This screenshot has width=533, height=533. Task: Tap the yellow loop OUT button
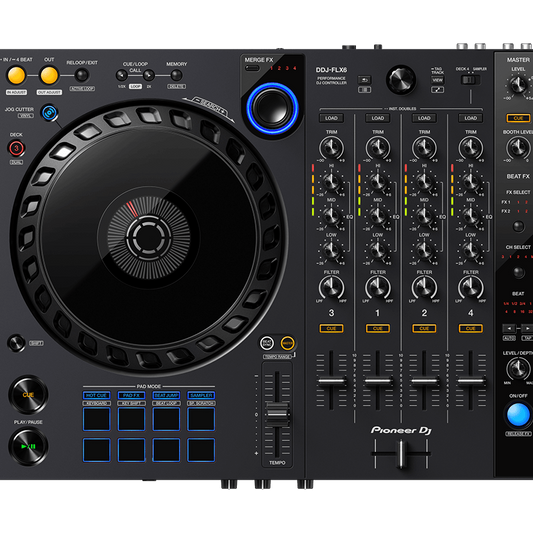(49, 75)
